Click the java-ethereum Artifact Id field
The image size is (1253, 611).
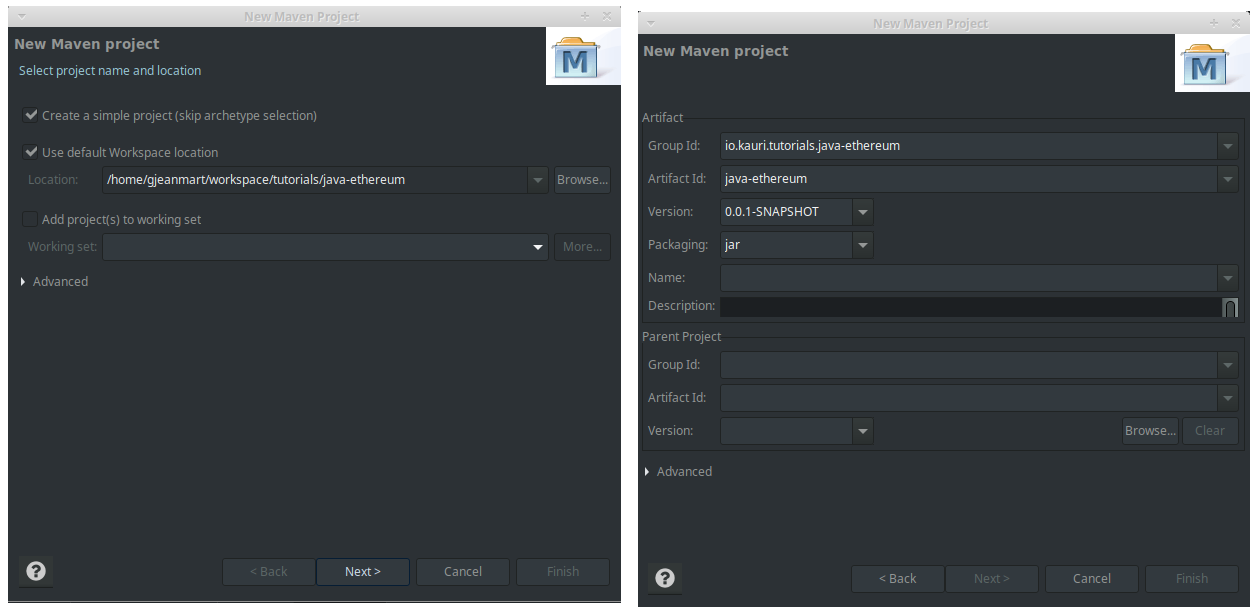(x=969, y=179)
